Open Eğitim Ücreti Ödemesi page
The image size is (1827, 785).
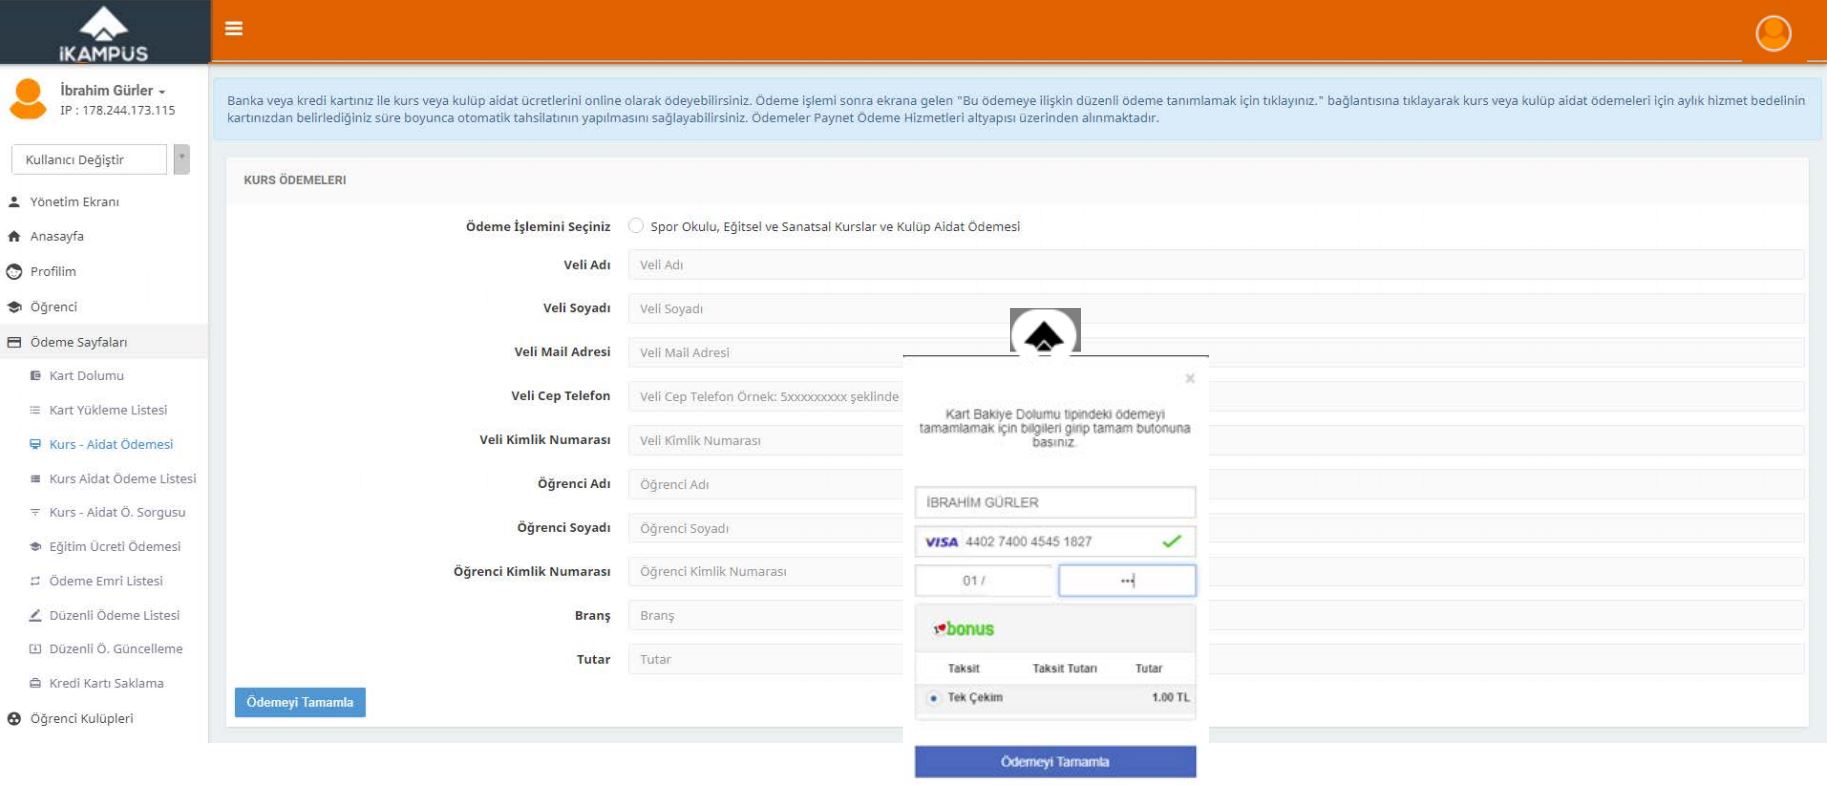115,547
